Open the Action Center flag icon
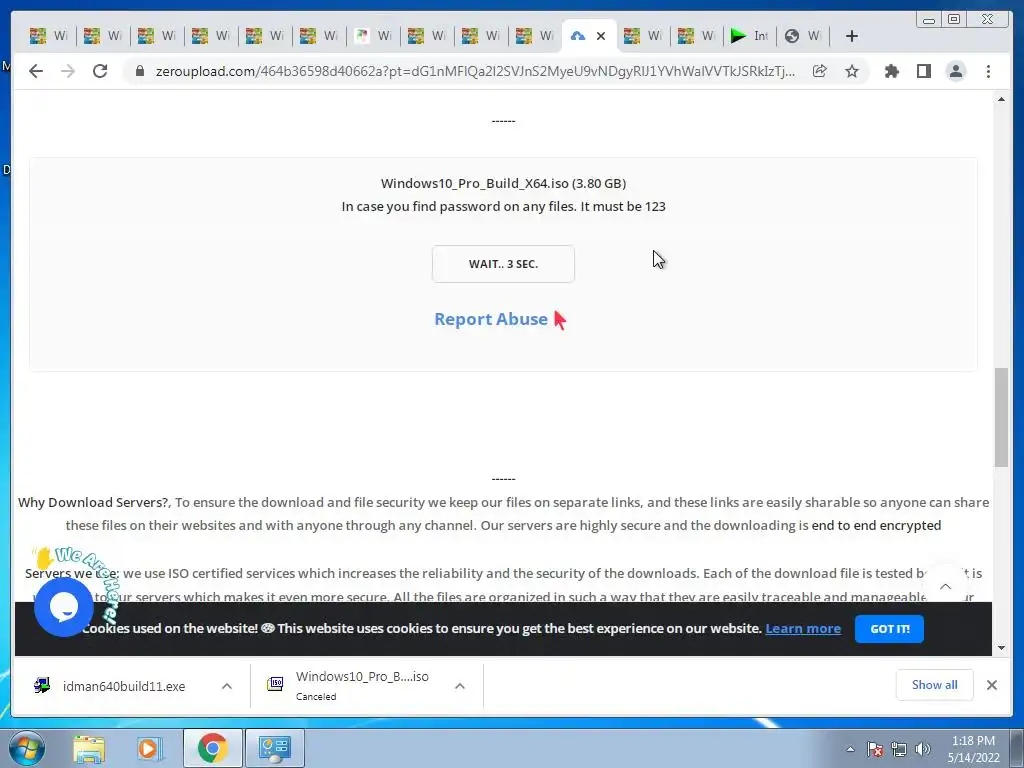1024x768 pixels. click(x=875, y=749)
